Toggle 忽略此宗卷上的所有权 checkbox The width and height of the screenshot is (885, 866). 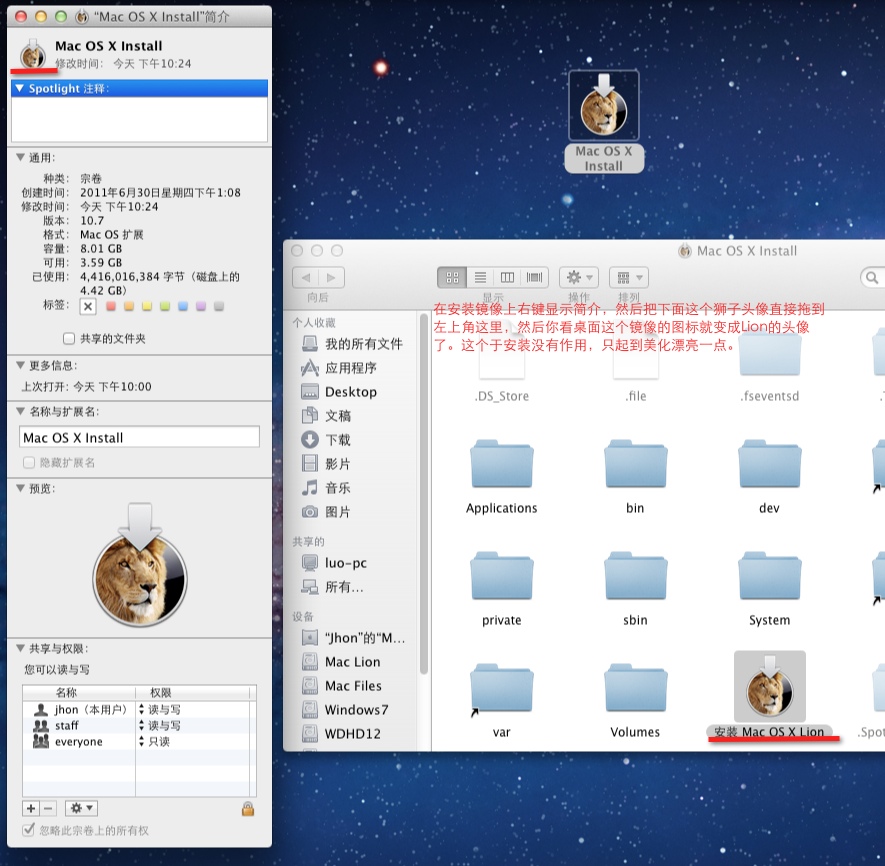click(28, 830)
